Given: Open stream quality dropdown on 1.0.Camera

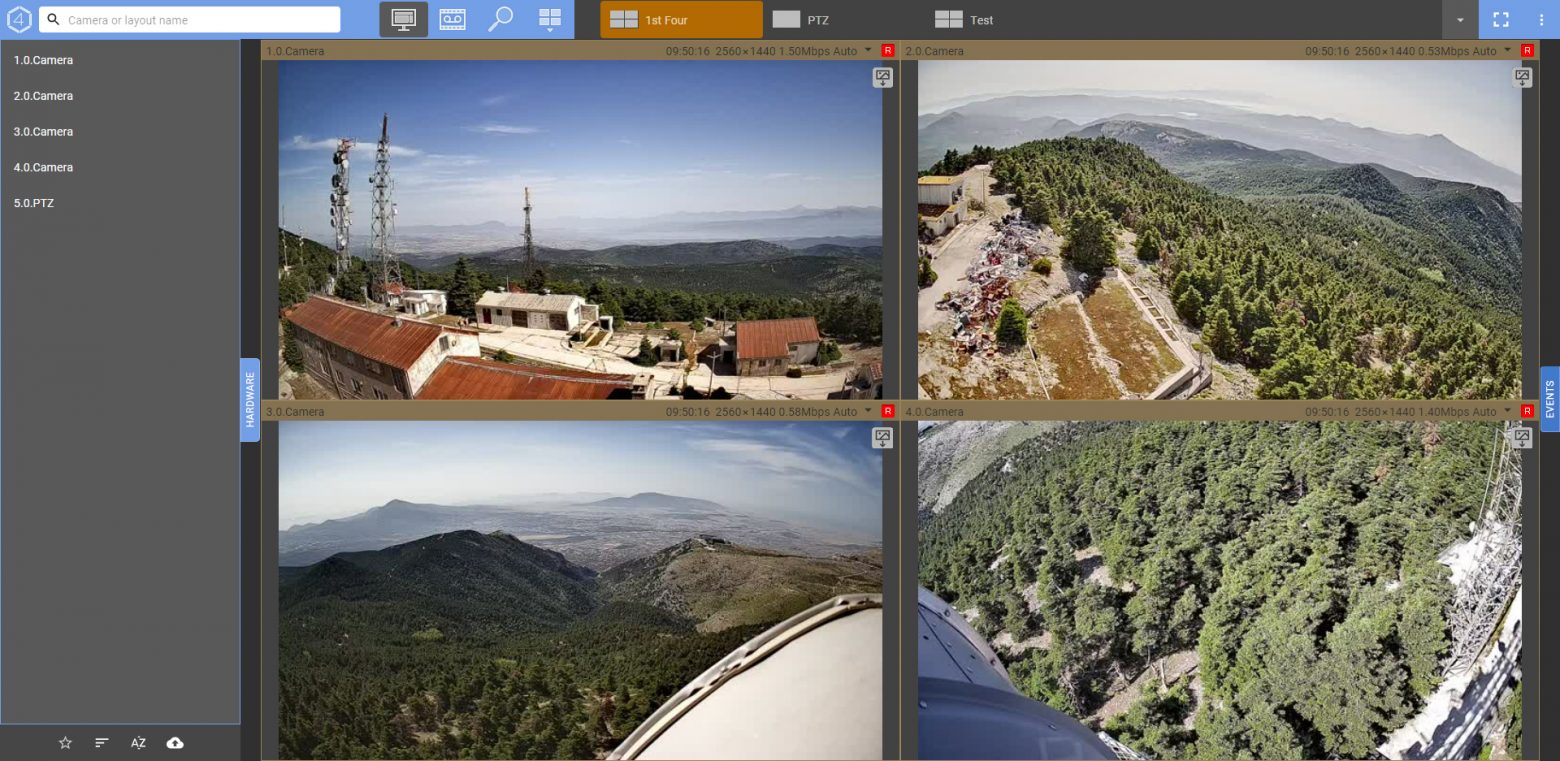Looking at the screenshot, I should (x=868, y=50).
